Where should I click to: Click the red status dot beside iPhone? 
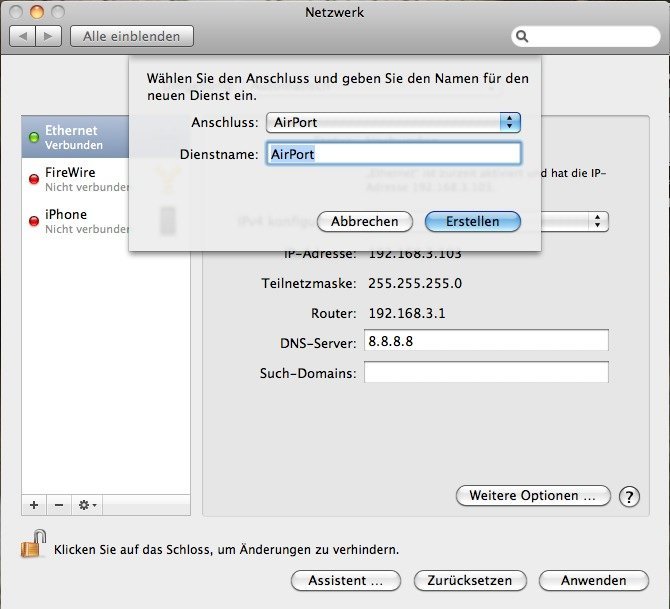[x=34, y=221]
